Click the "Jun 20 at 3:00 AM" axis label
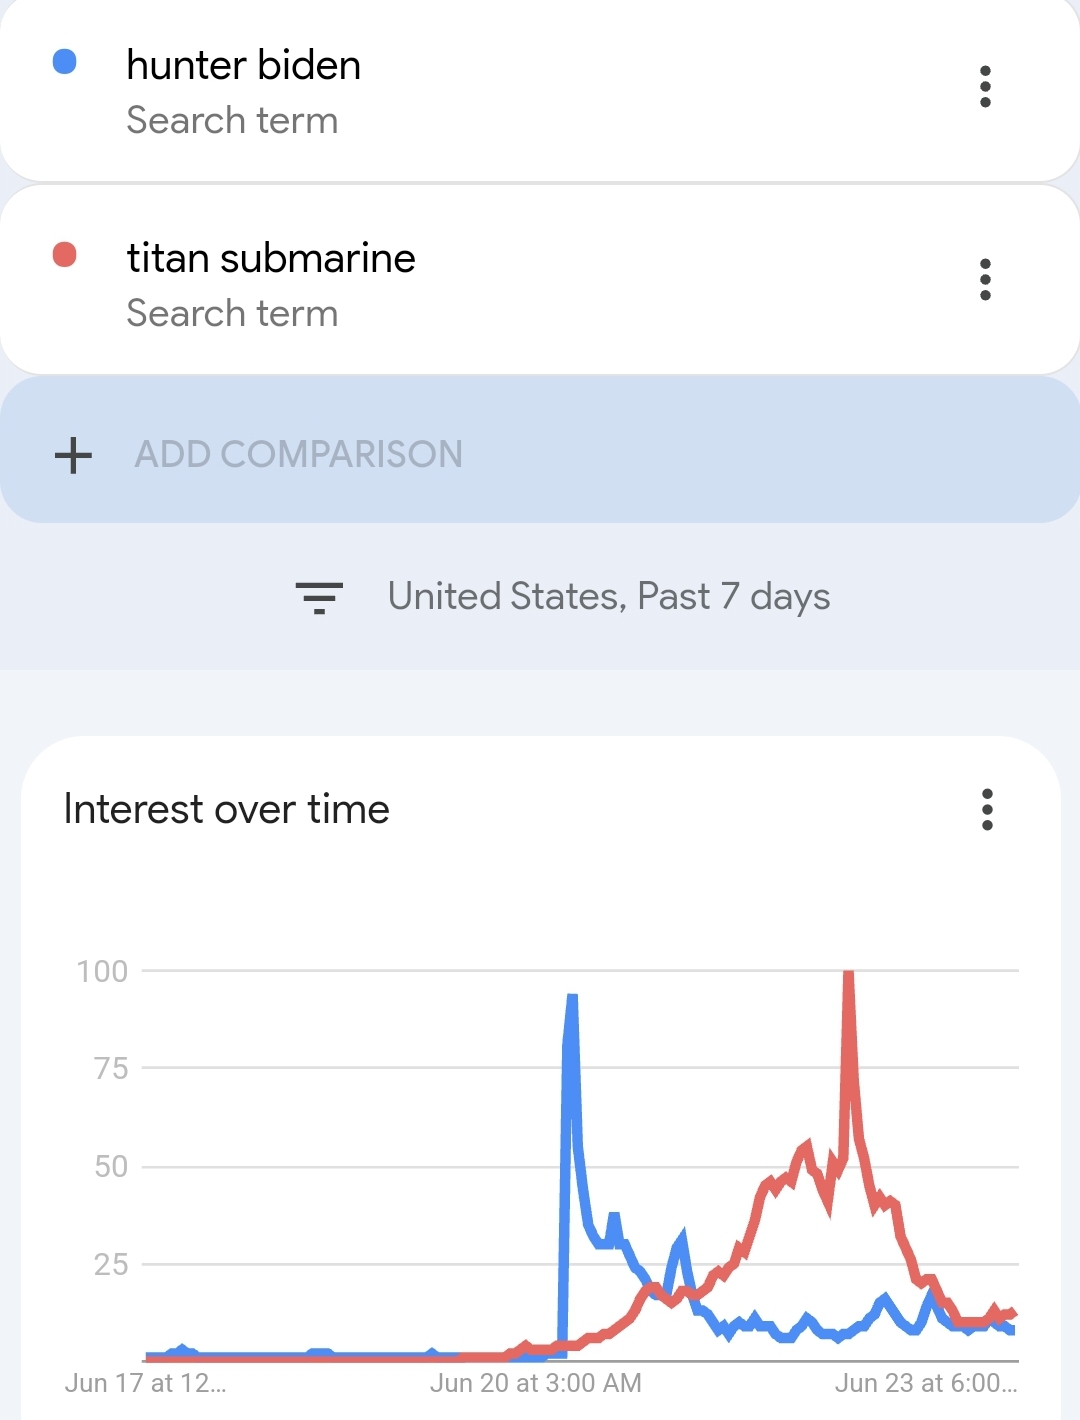The image size is (1080, 1420). click(x=535, y=1383)
